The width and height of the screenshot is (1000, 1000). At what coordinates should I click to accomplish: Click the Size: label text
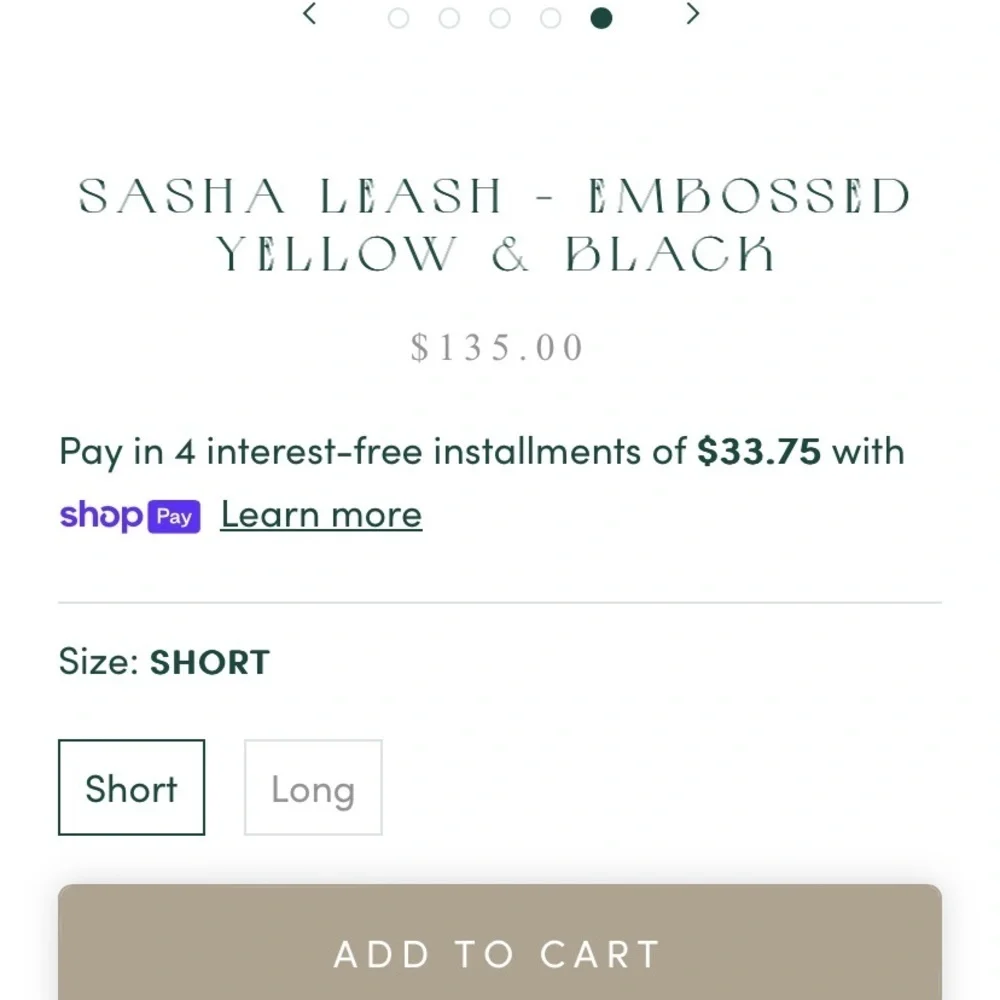click(99, 661)
